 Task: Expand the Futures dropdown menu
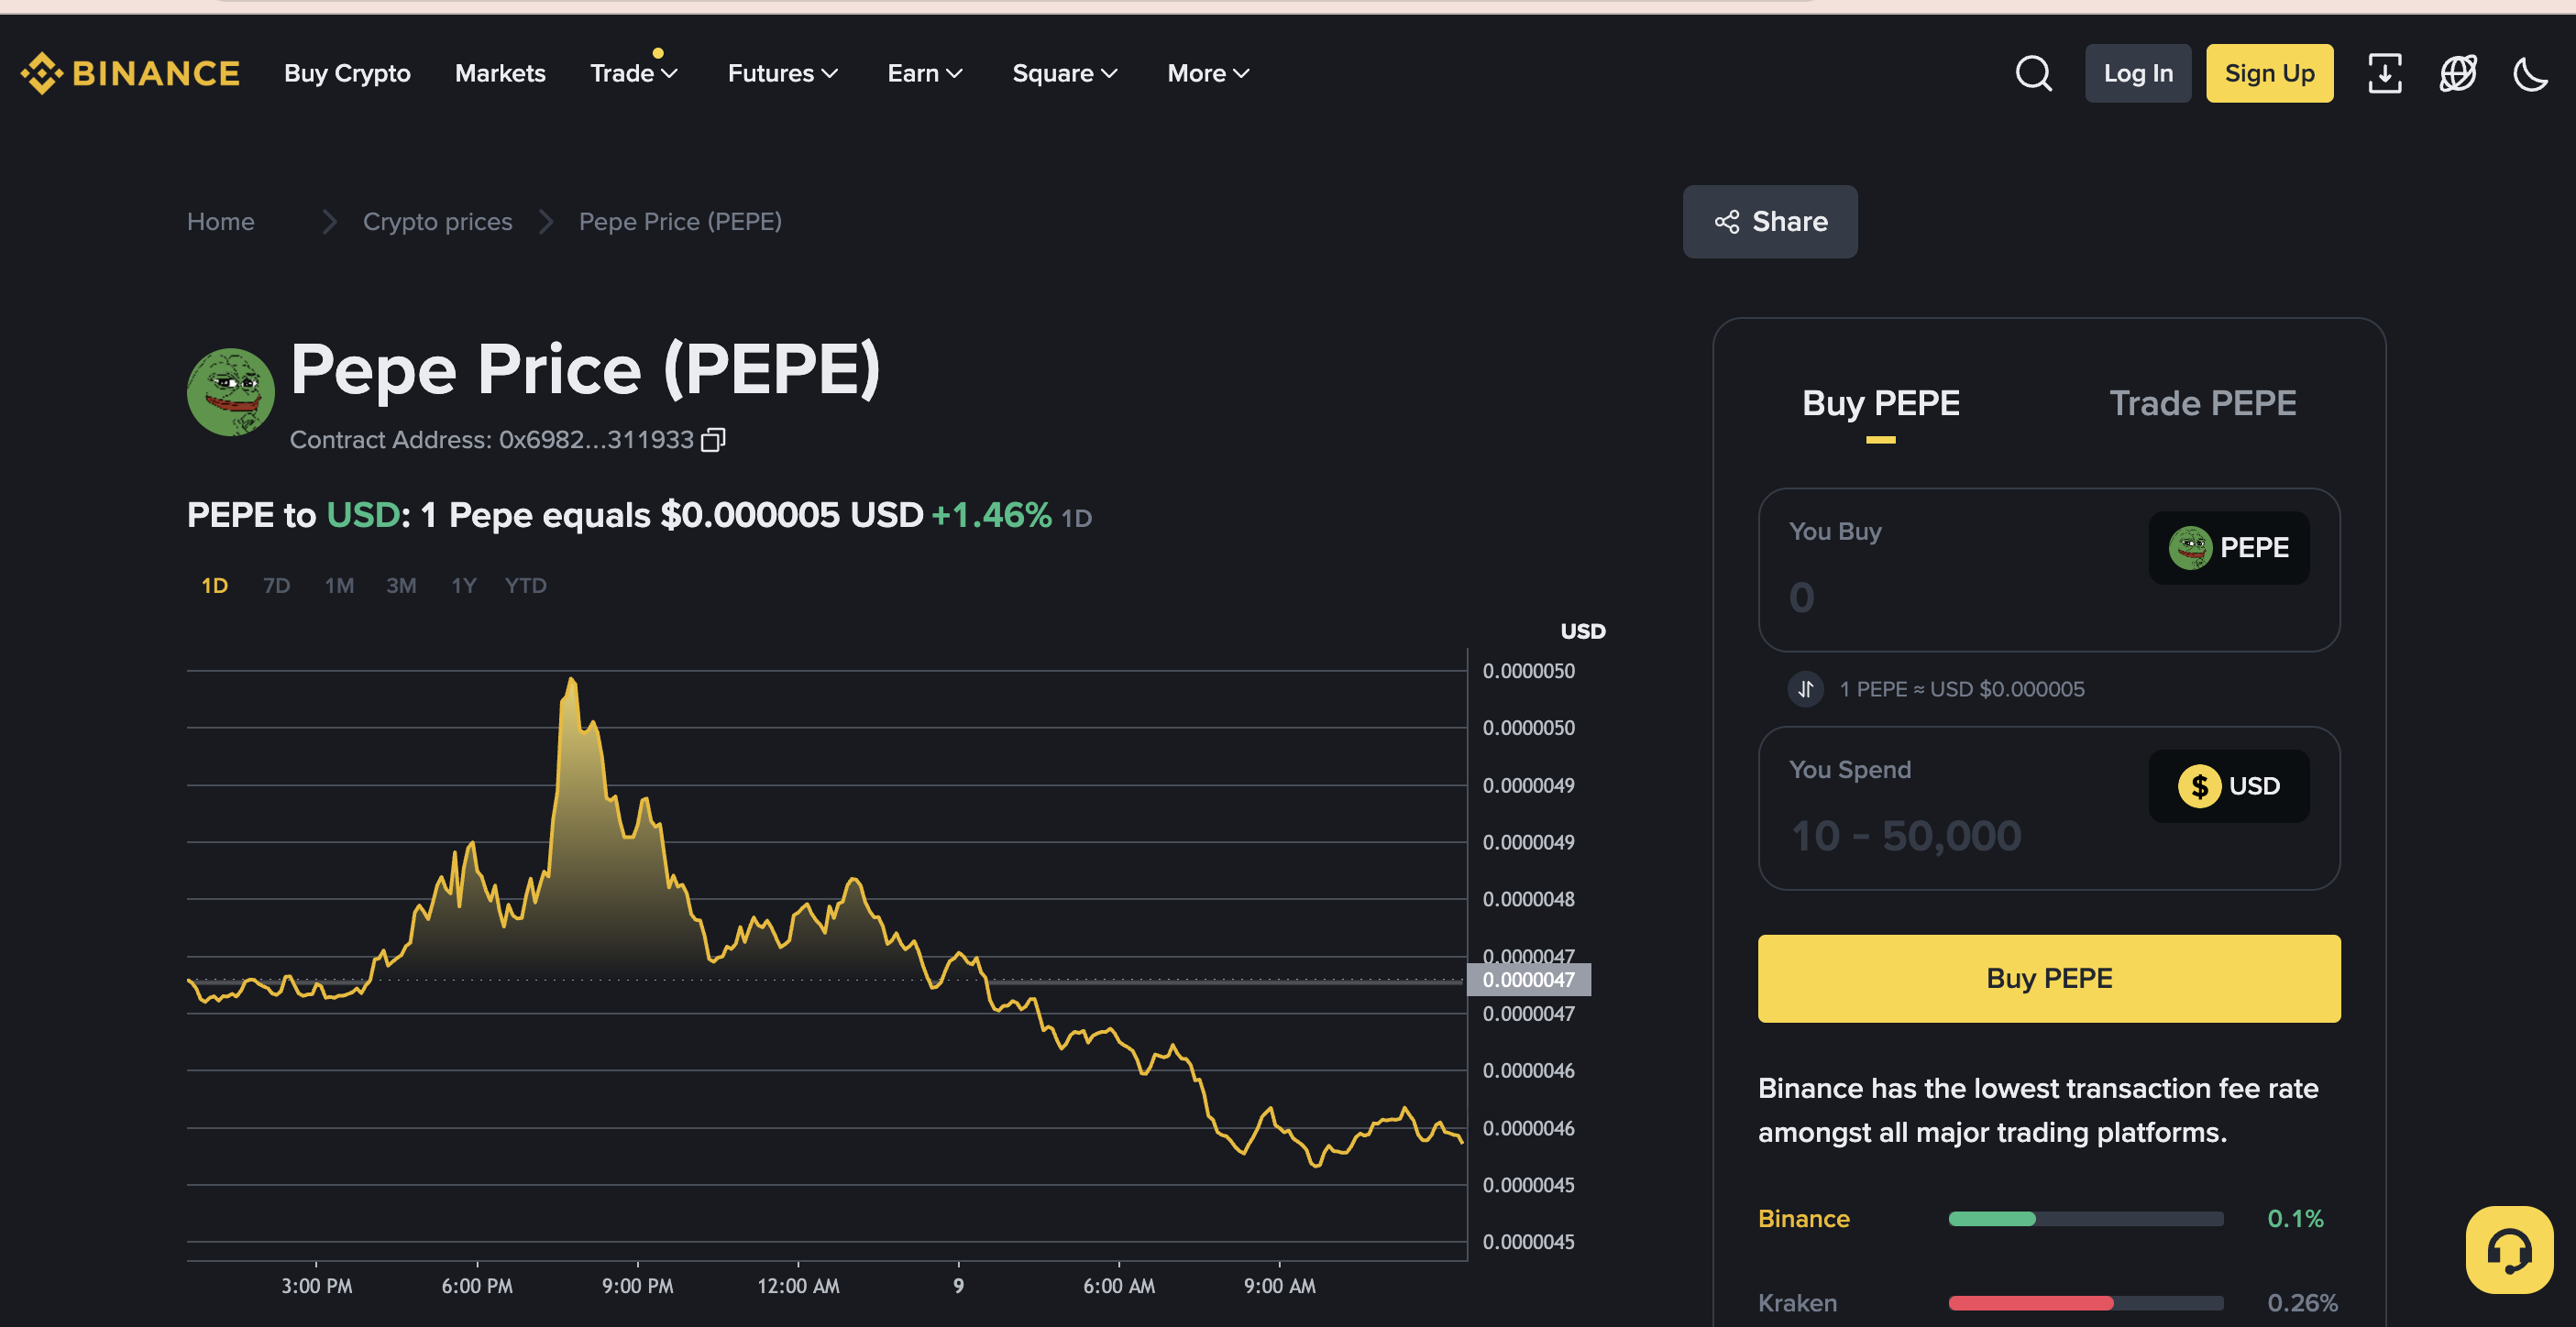782,73
